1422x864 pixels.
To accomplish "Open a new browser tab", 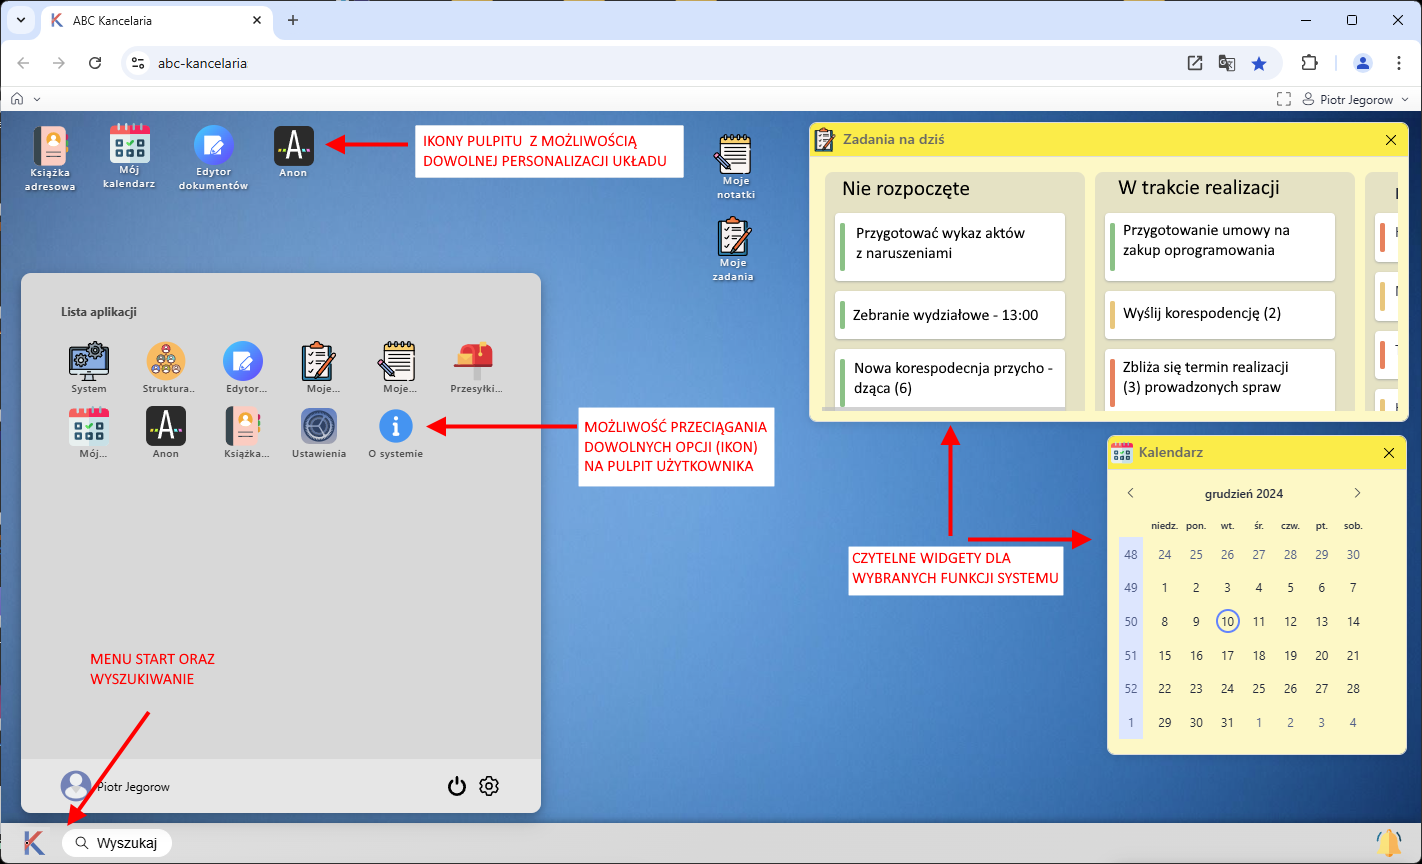I will 293,20.
